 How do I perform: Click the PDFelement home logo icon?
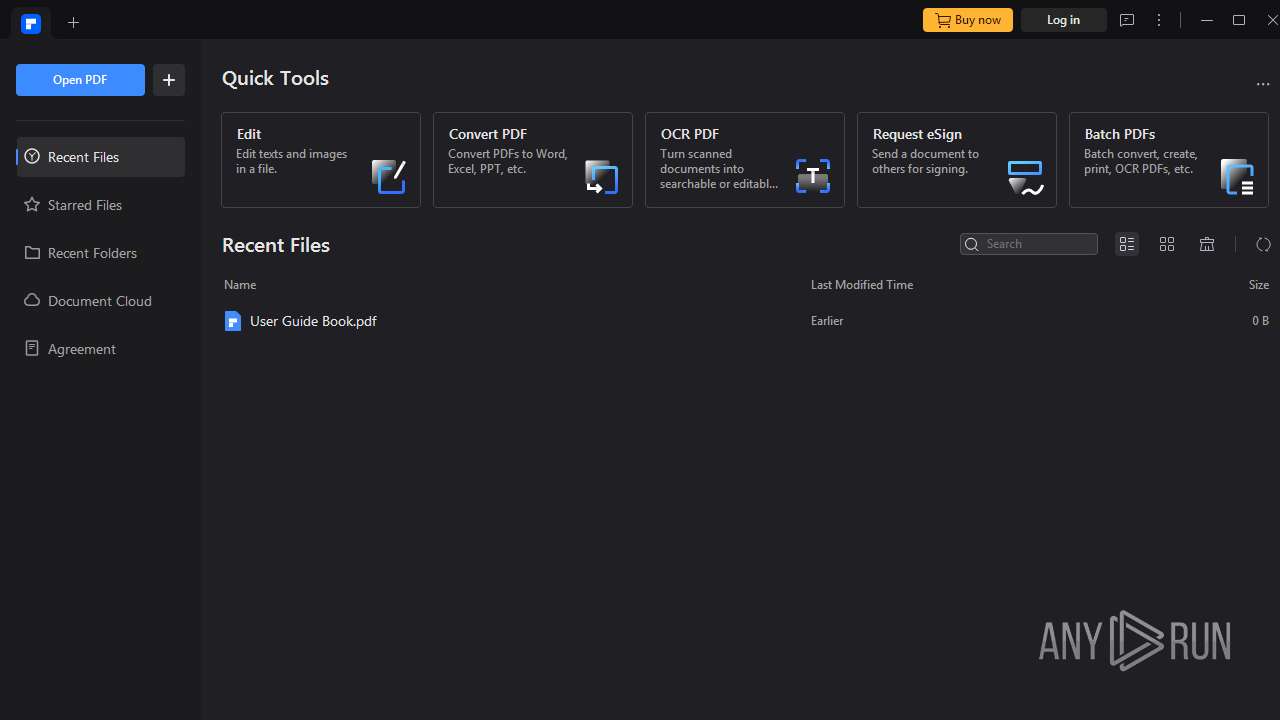[x=31, y=23]
